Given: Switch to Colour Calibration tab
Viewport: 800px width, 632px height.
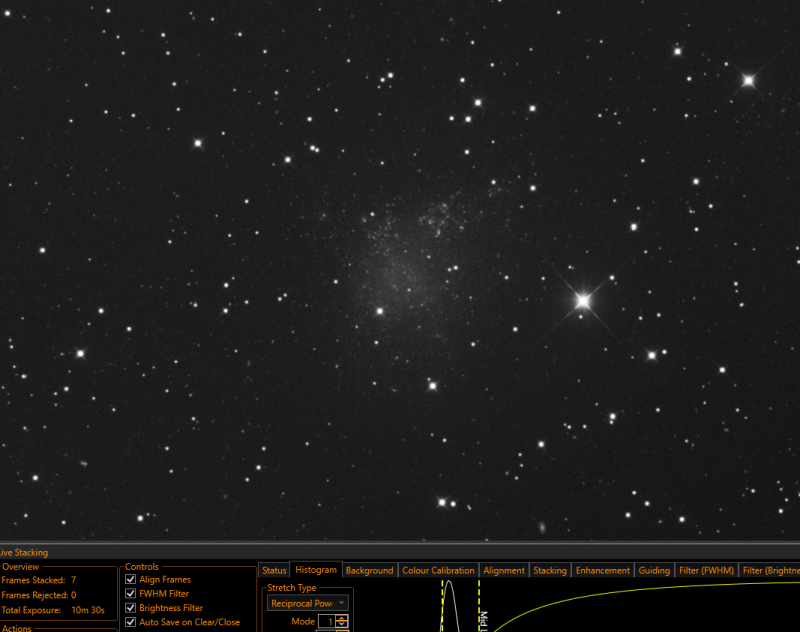Looking at the screenshot, I should [x=438, y=570].
